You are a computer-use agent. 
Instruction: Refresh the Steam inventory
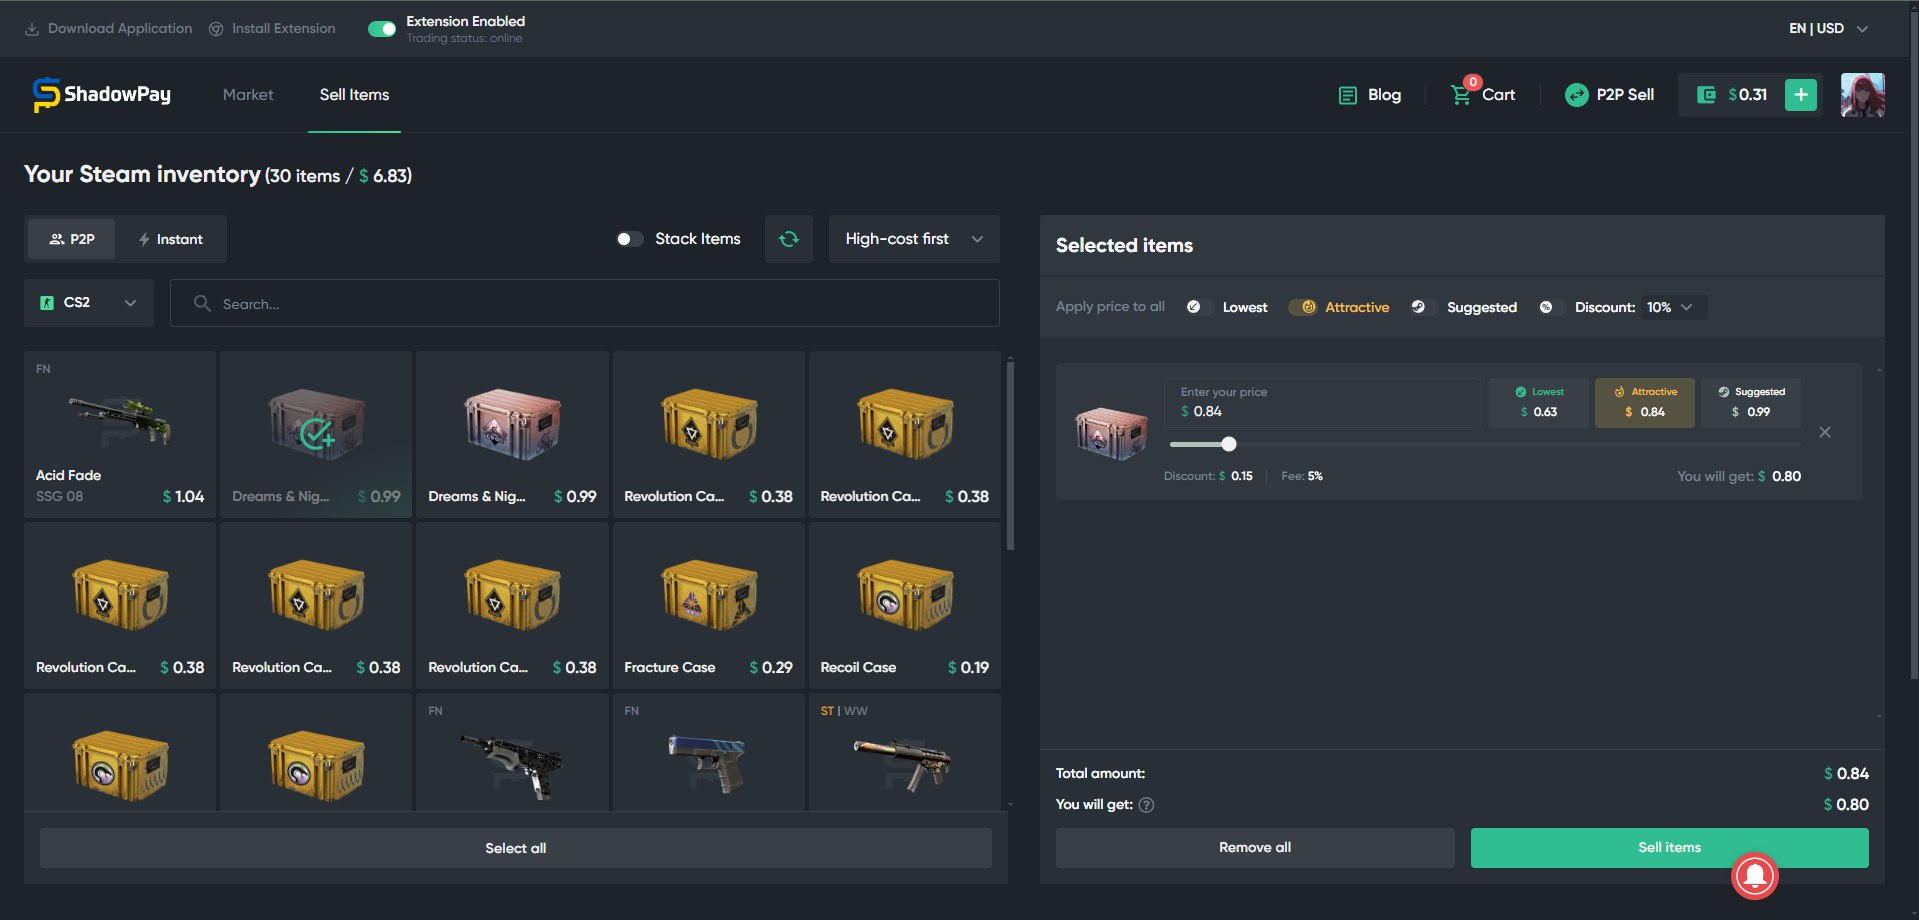[789, 239]
